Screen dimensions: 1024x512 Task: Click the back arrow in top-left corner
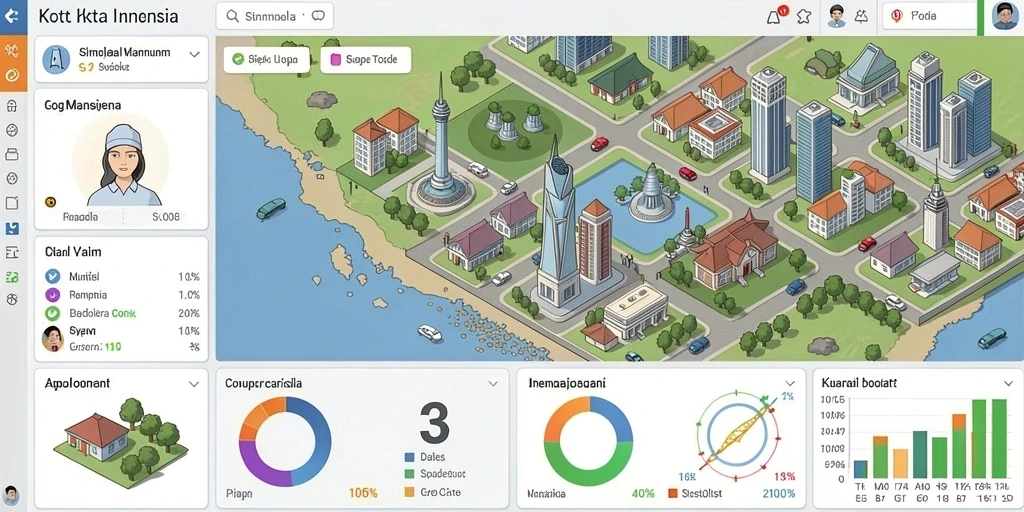12,17
